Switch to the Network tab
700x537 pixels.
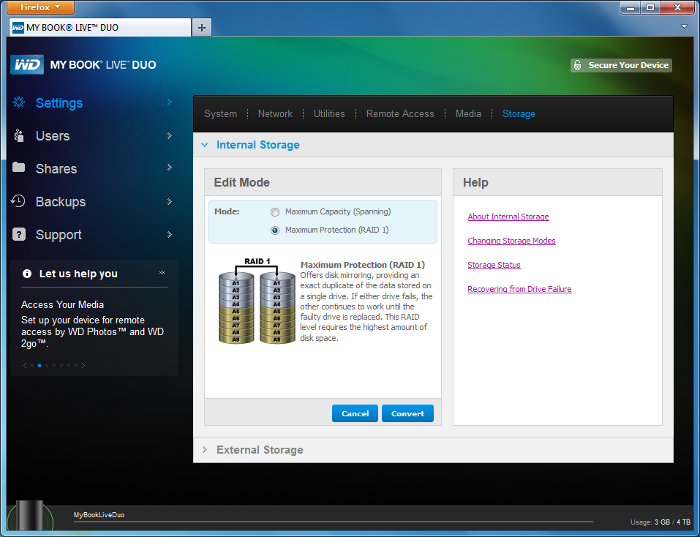pyautogui.click(x=275, y=114)
